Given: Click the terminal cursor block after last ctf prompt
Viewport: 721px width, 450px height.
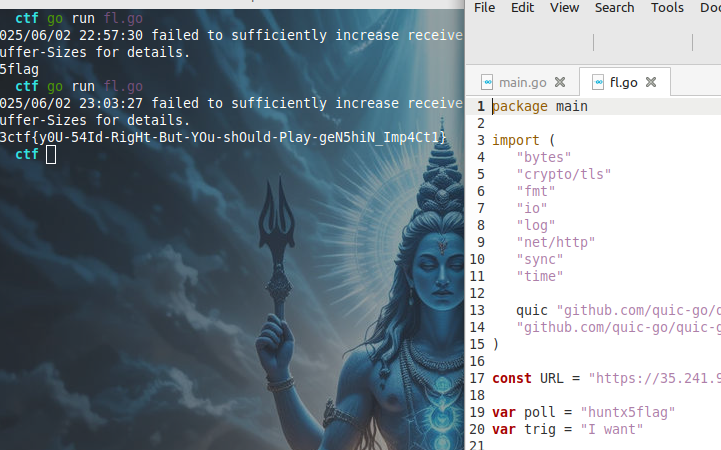Looking at the screenshot, I should pos(51,155).
